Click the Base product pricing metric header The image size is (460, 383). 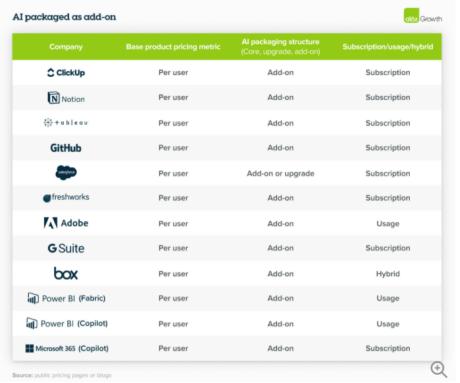pos(173,47)
